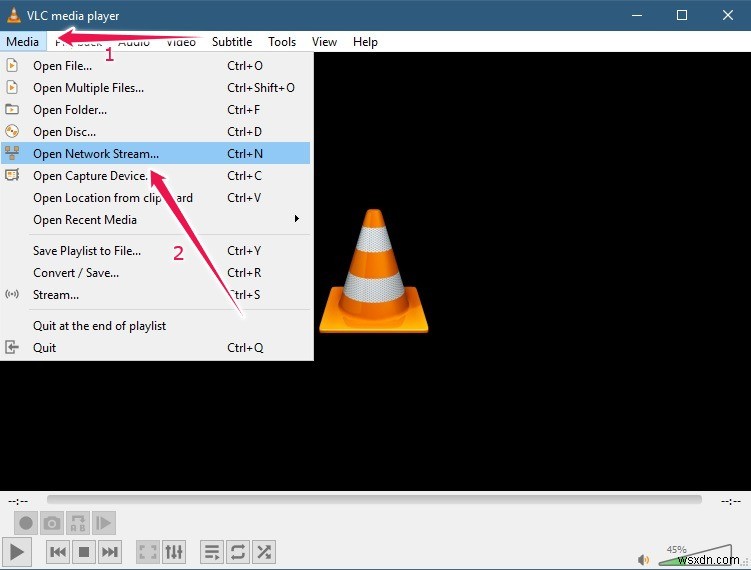Click the playback seek bar
This screenshot has width=751, height=570.
point(374,500)
